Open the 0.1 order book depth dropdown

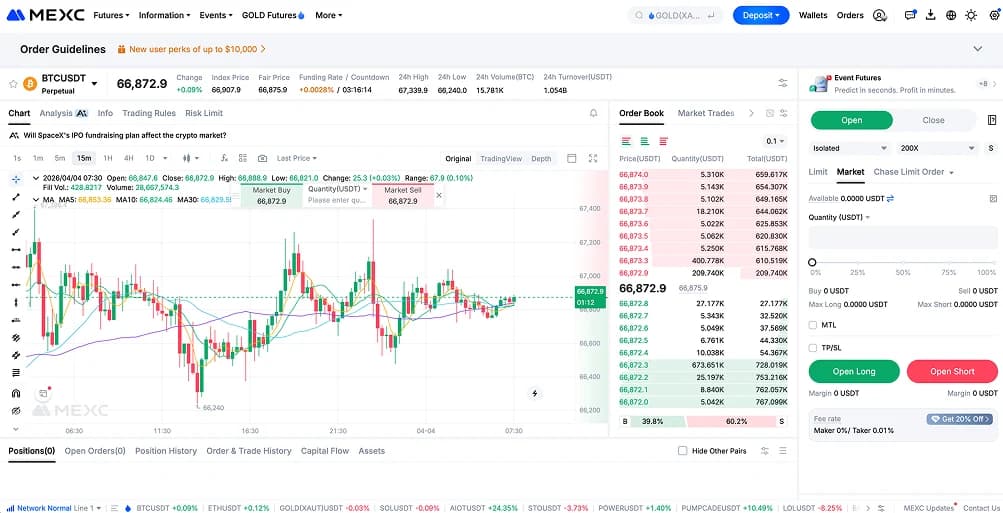(775, 141)
